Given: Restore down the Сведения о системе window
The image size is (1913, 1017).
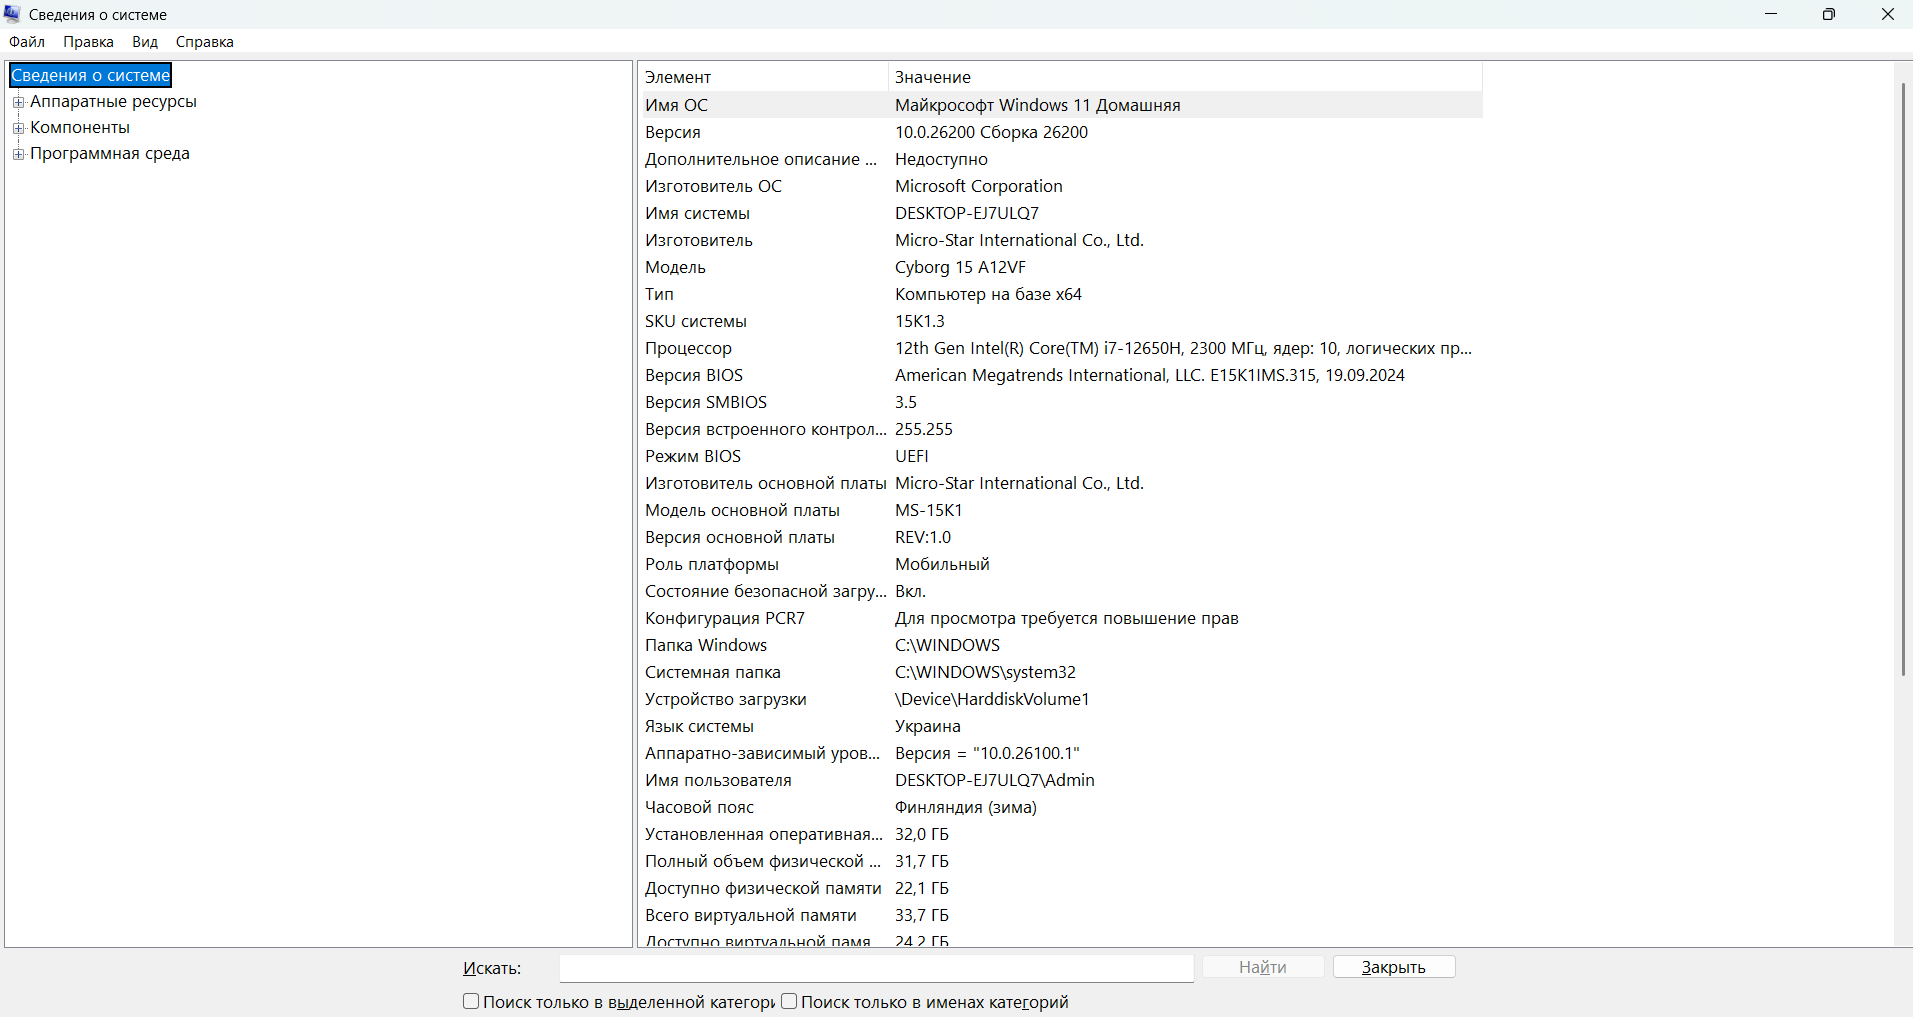Looking at the screenshot, I should tap(1829, 14).
